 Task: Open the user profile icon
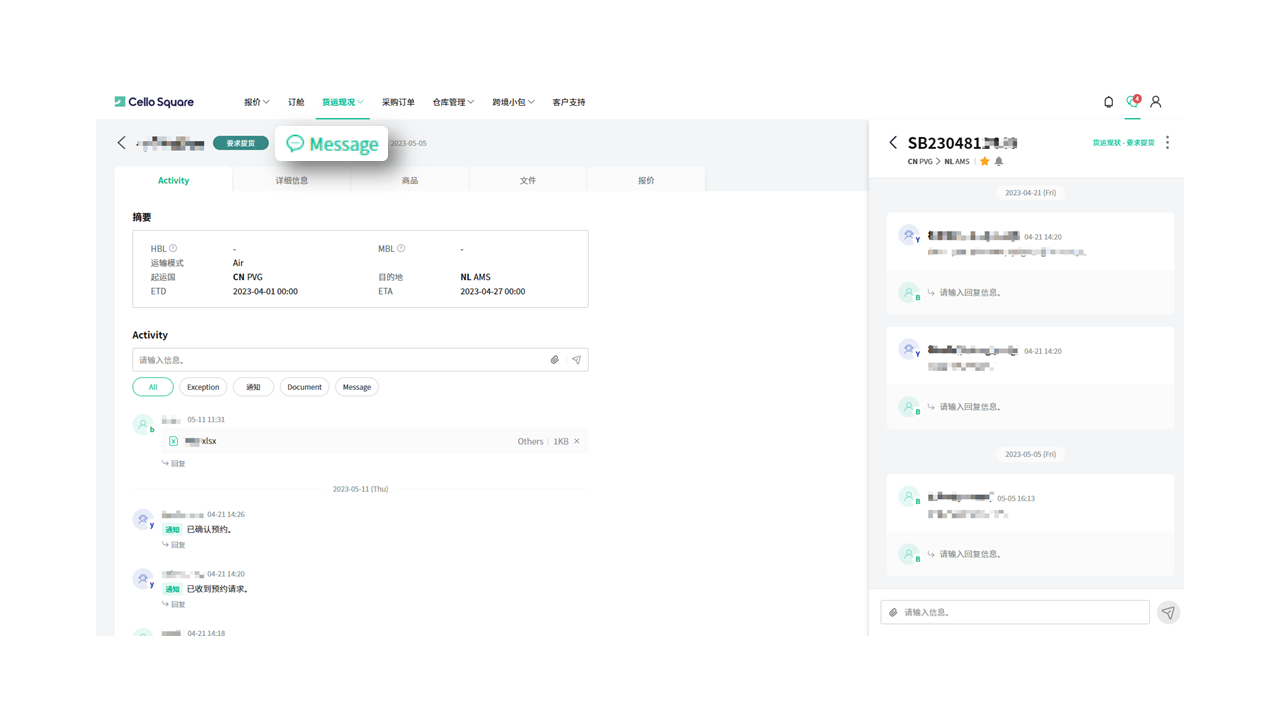1156,102
